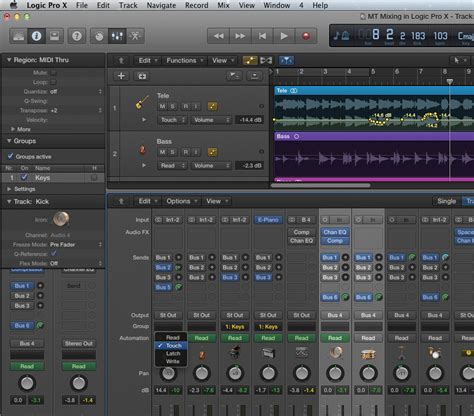The image size is (474, 416).
Task: Click the electric piano icon in Mixer
Action: point(268,353)
